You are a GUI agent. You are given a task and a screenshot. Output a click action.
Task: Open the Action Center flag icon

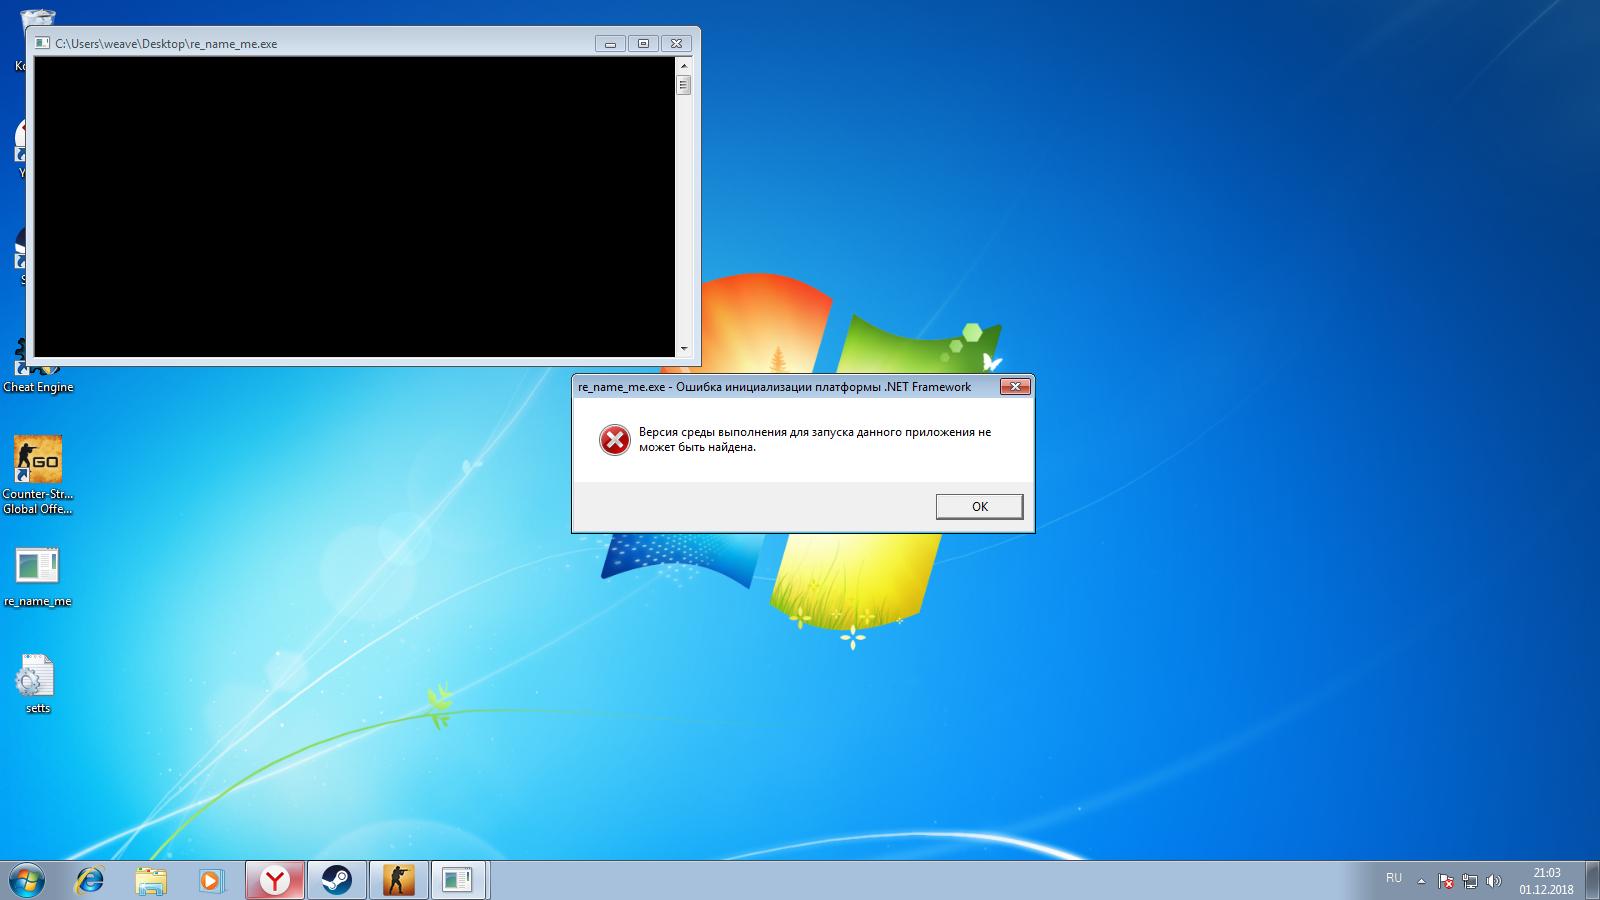[x=1446, y=881]
